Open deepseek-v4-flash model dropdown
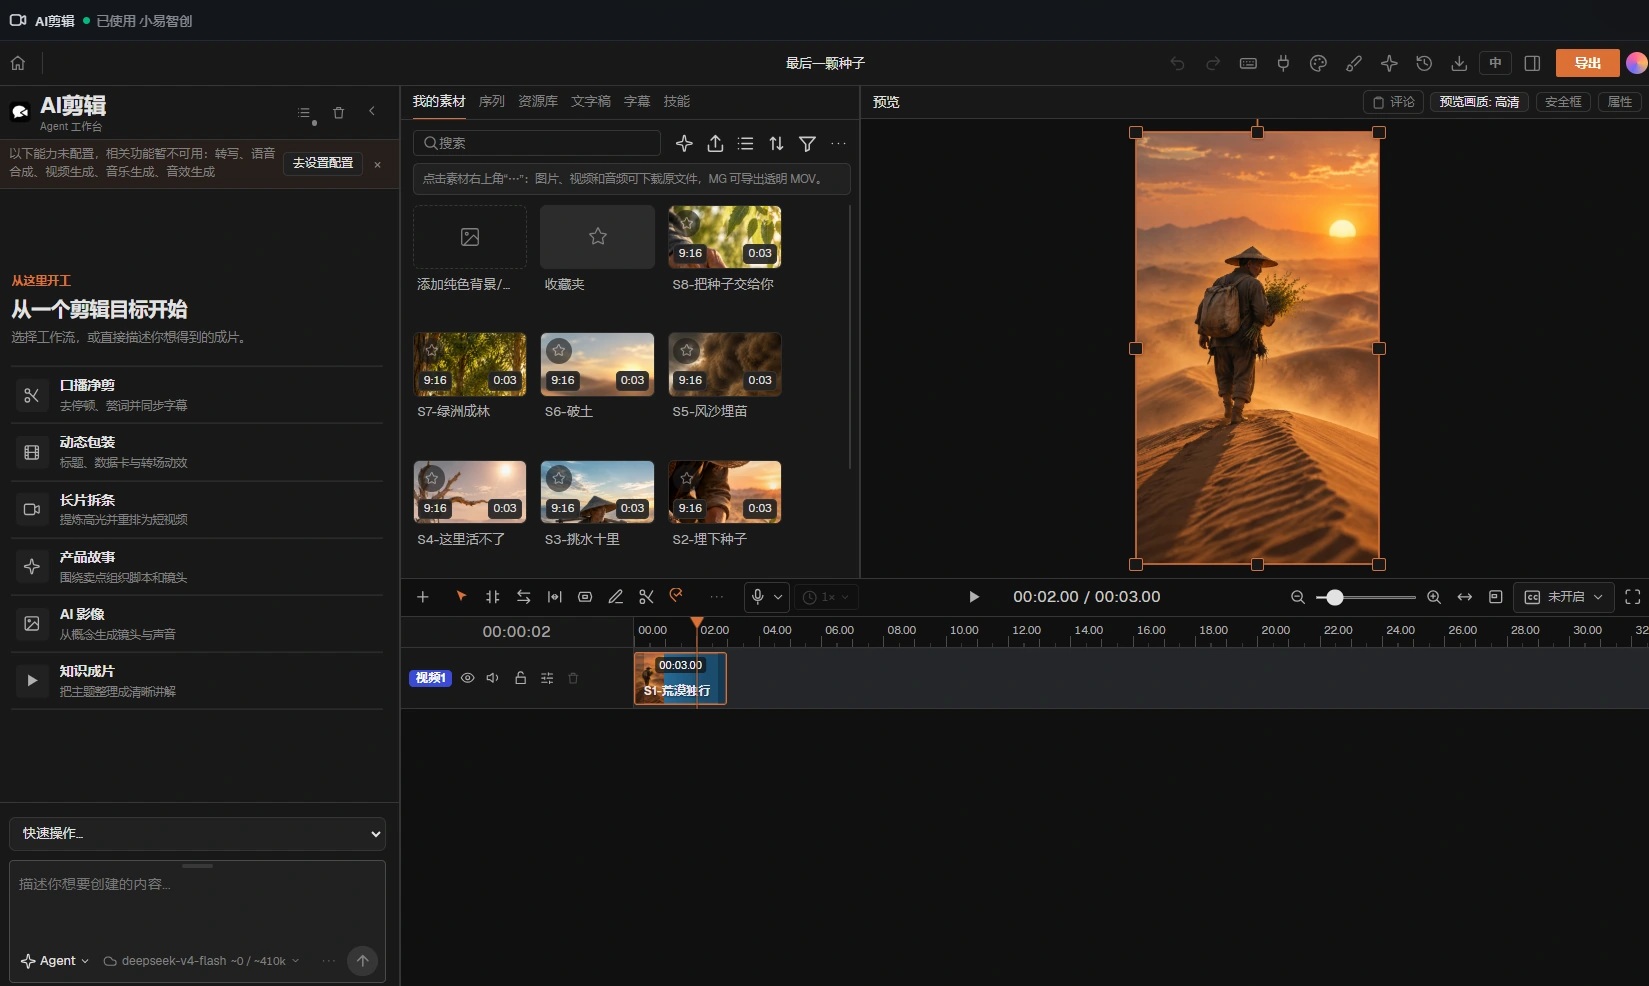 [202, 961]
